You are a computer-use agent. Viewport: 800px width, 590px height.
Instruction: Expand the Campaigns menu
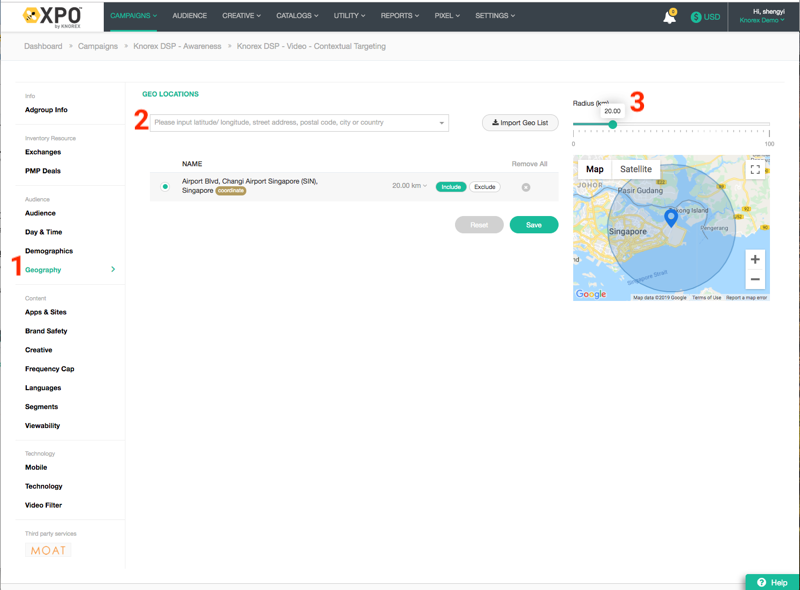tap(133, 16)
